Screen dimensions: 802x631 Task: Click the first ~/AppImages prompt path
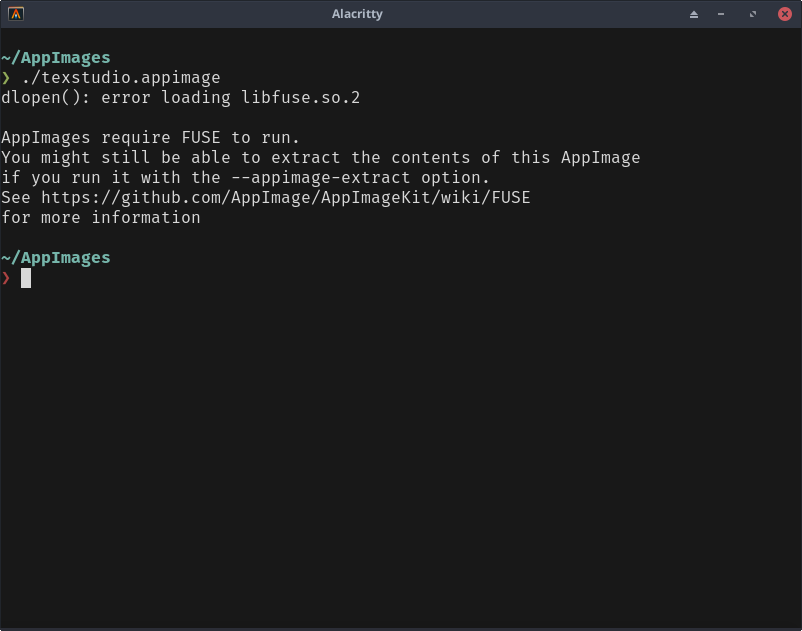coord(56,58)
